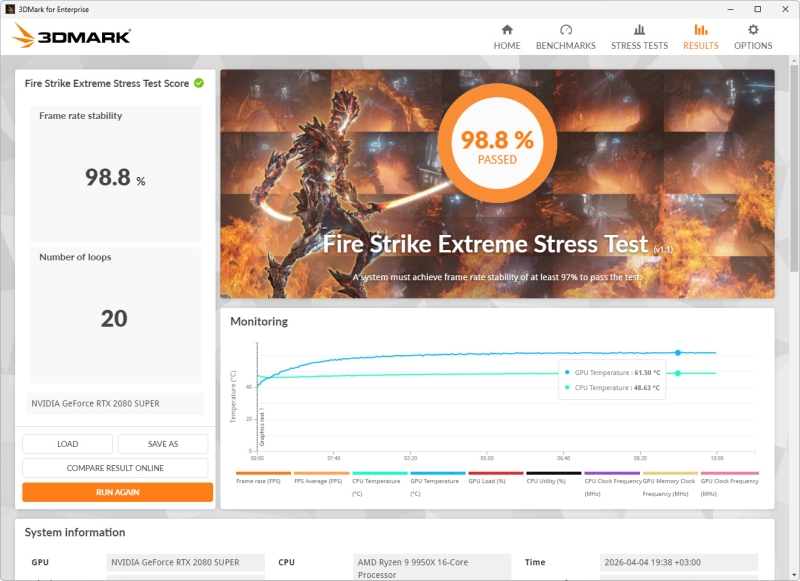The height and width of the screenshot is (581, 800).
Task: Open the OPTIONS tab
Action: (753, 37)
